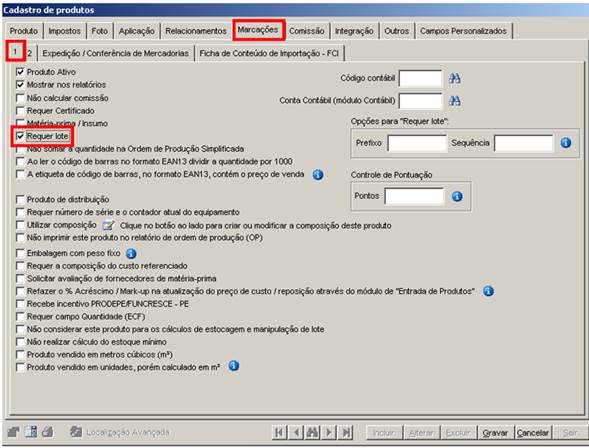Click binoculars search icon beside Código contábil
This screenshot has width=589, height=448.
click(455, 78)
